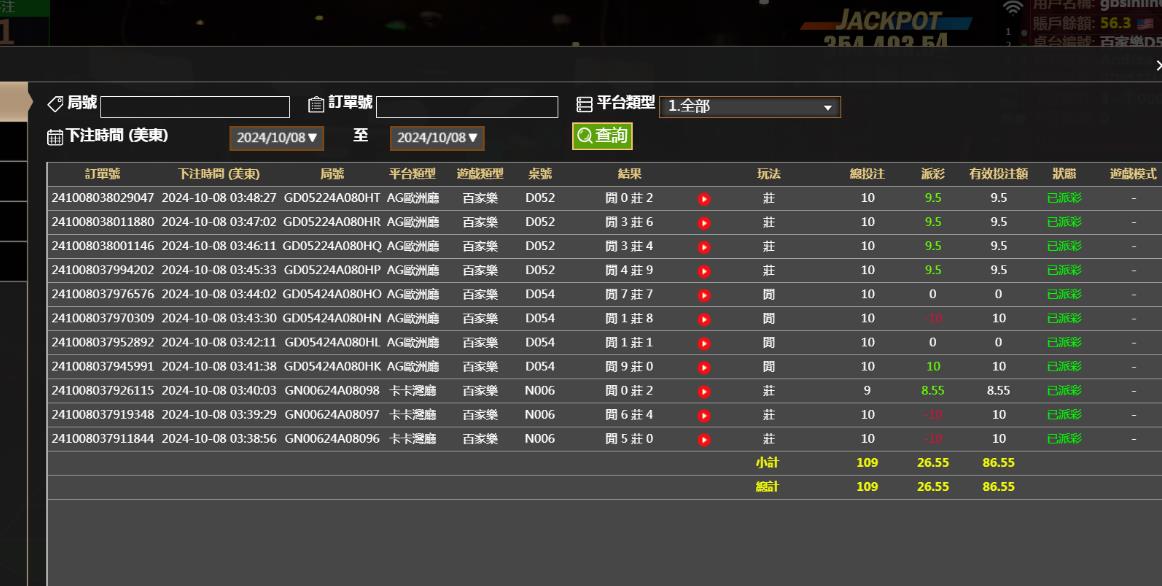Click replay icon for order 241008037976576
The image size is (1162, 586).
click(704, 295)
